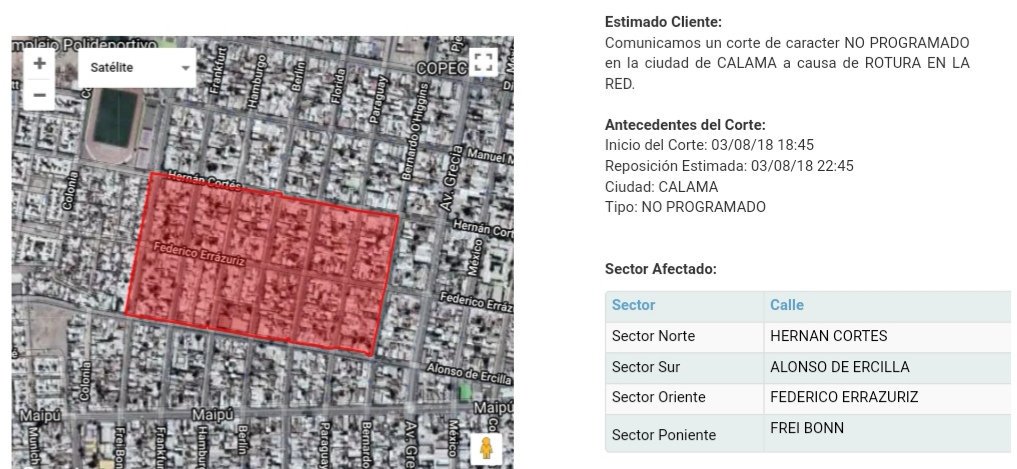1017x469 pixels.
Task: Click the Reposición Estimada date line
Action: point(729,166)
